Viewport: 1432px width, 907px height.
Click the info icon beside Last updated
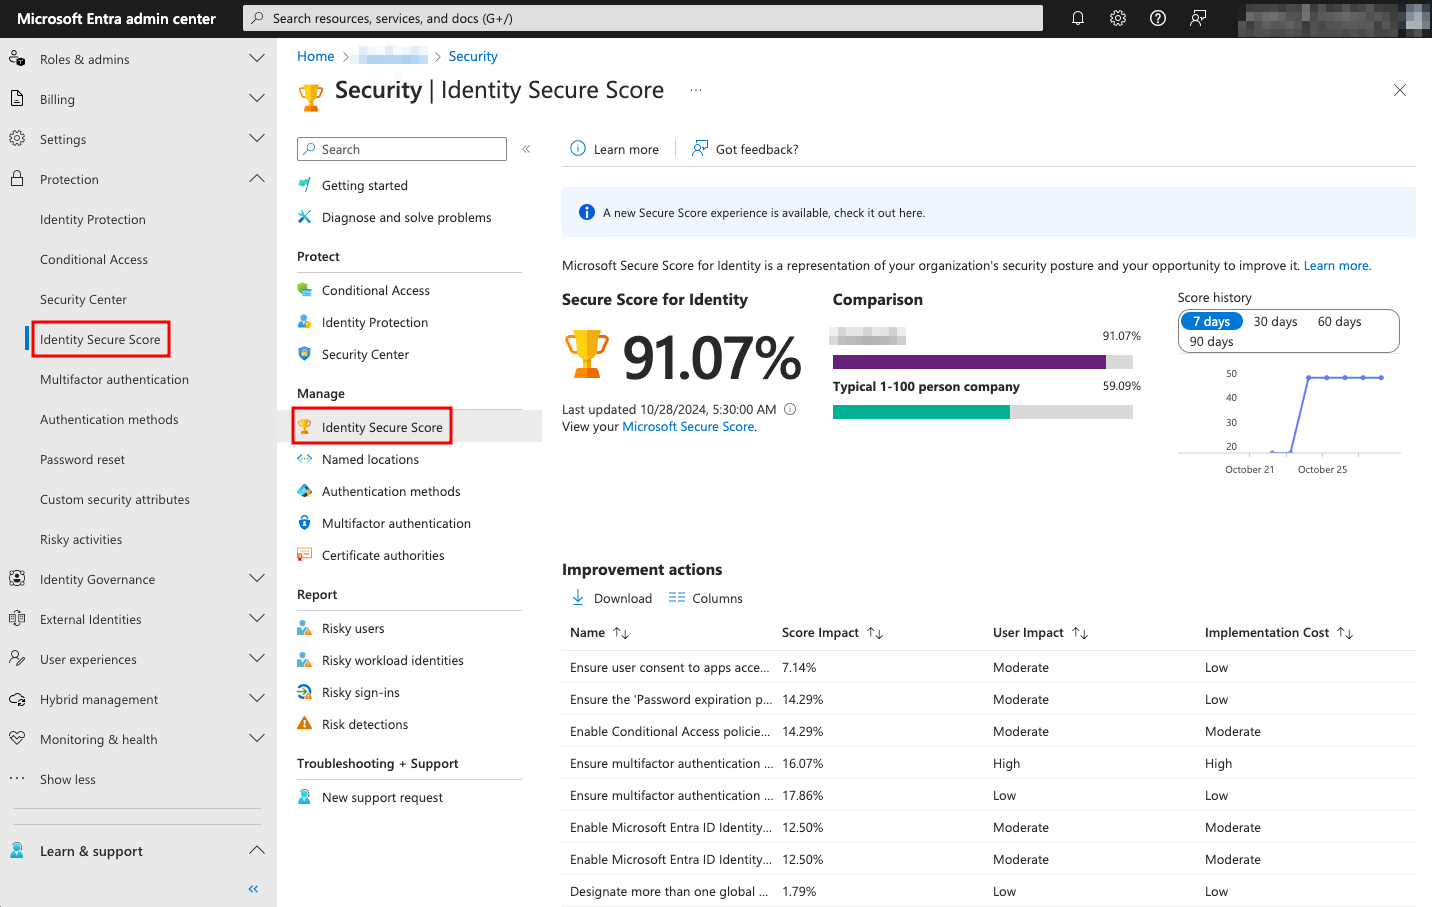coord(790,409)
